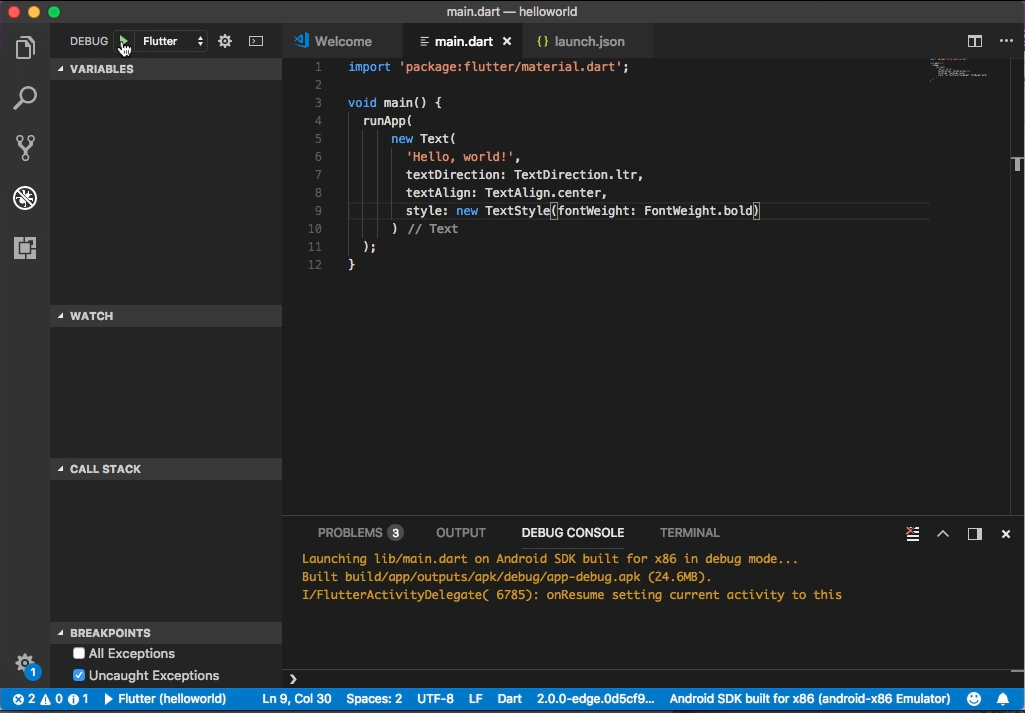
Task: Change indentation via Spaces: 2
Action: [374, 699]
